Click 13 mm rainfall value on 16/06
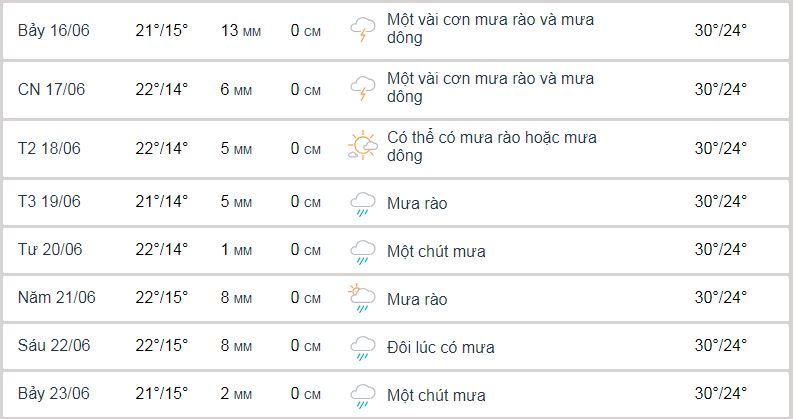 click(241, 30)
